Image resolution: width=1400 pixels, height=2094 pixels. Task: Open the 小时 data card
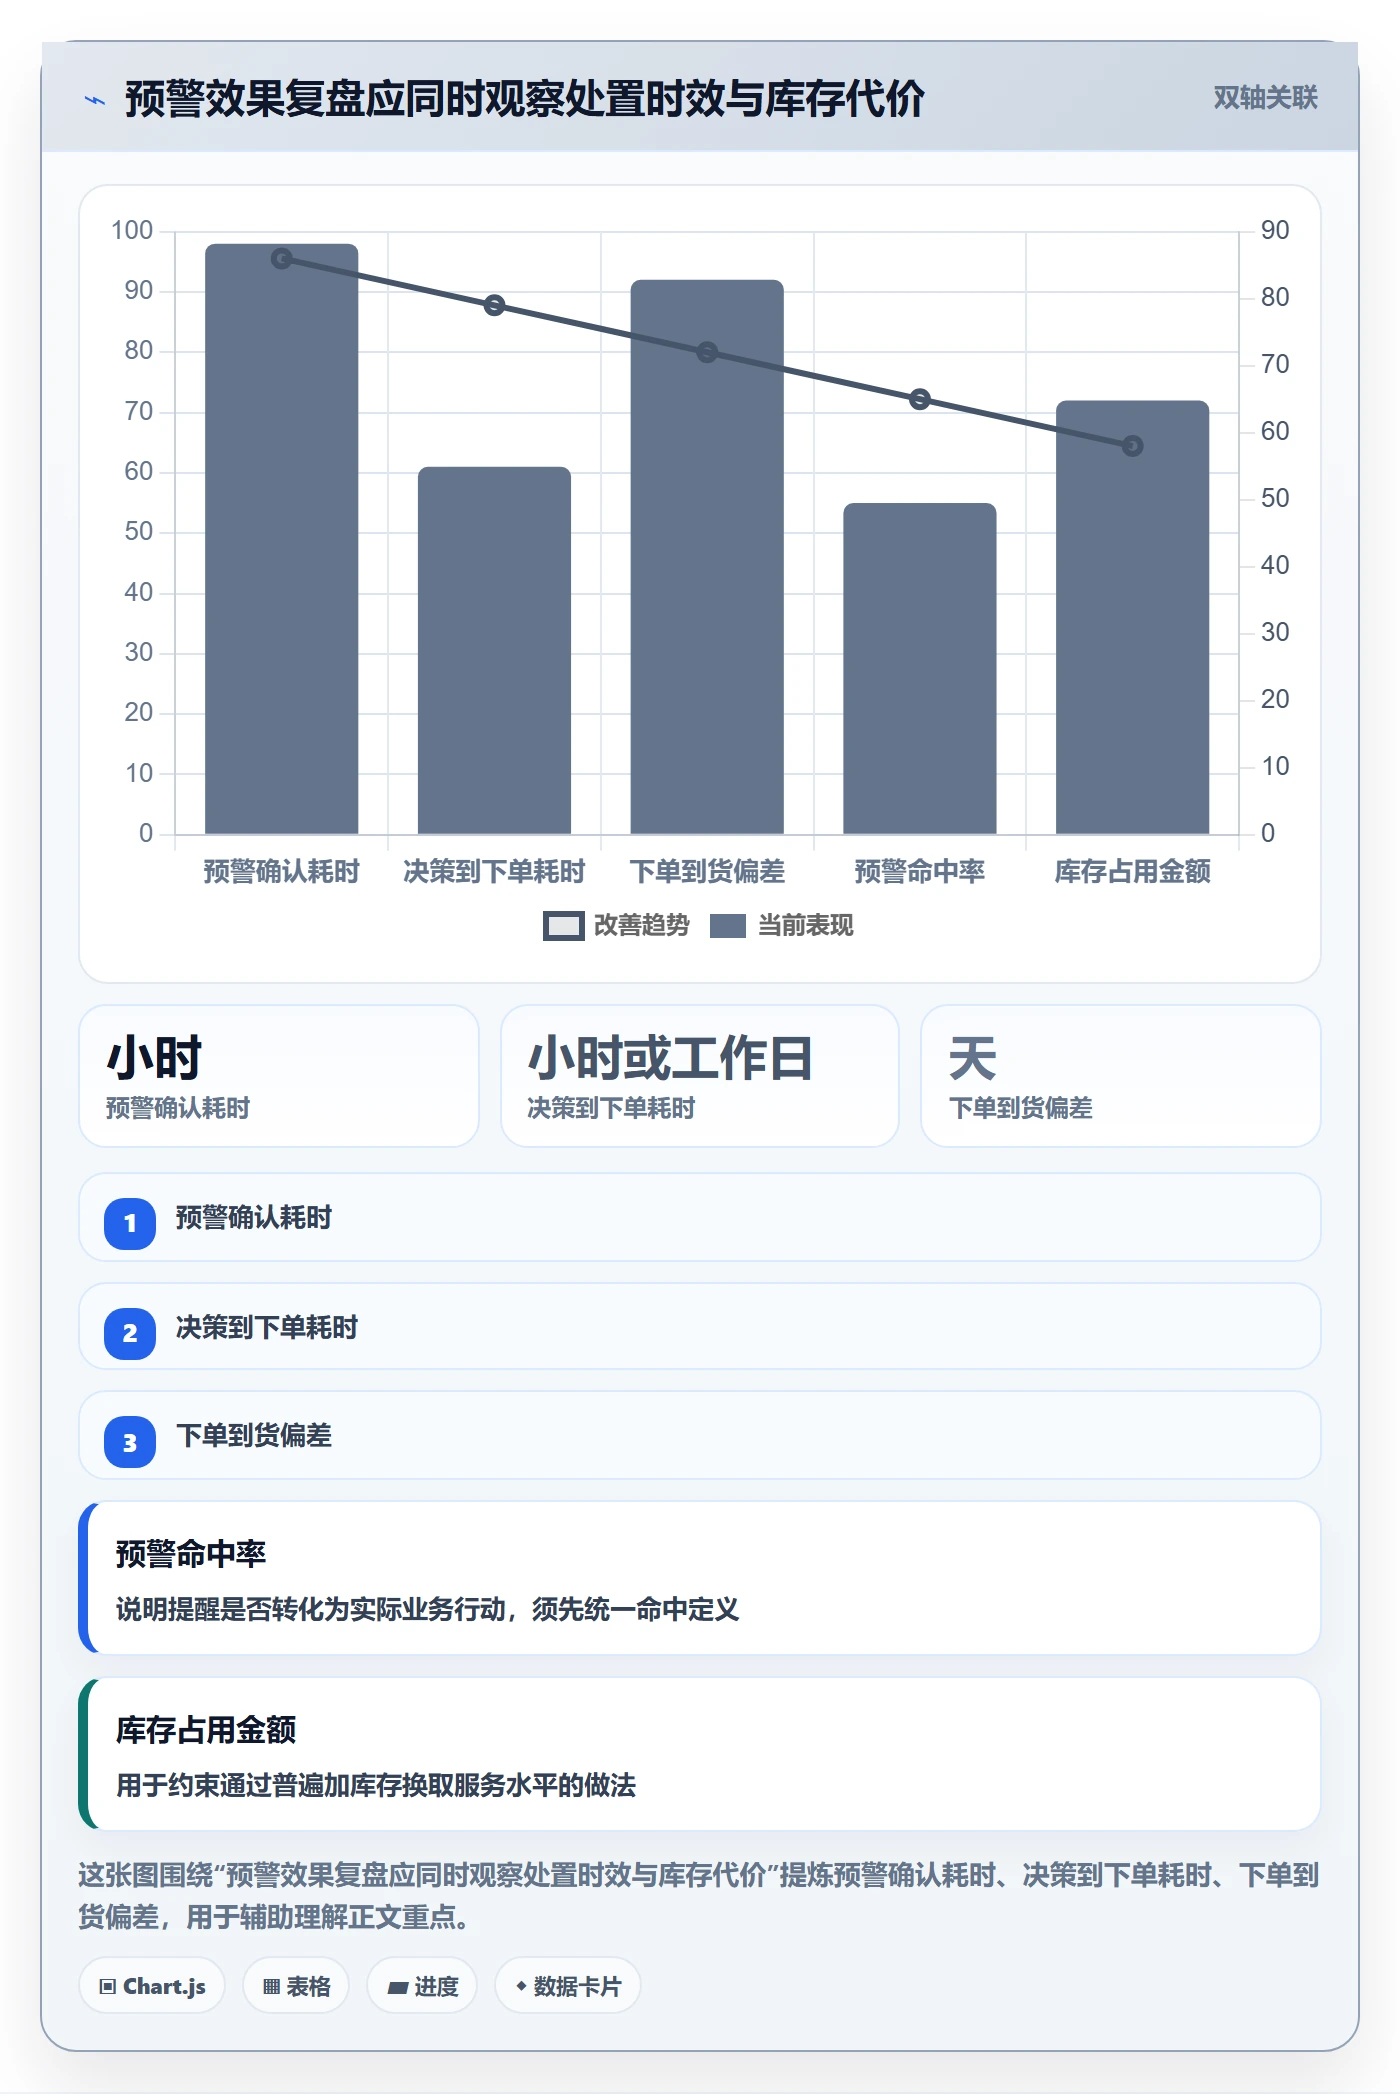[x=279, y=1076]
